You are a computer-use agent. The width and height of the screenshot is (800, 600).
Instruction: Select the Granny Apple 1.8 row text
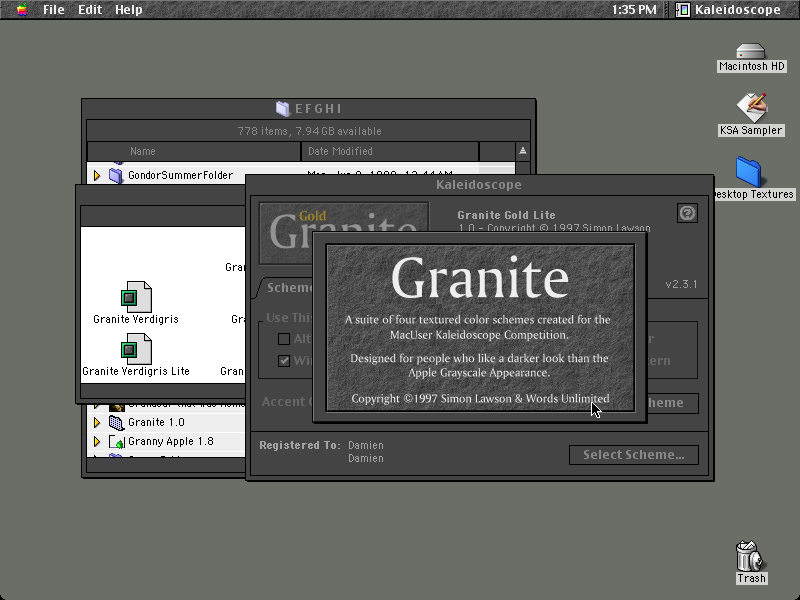click(170, 441)
